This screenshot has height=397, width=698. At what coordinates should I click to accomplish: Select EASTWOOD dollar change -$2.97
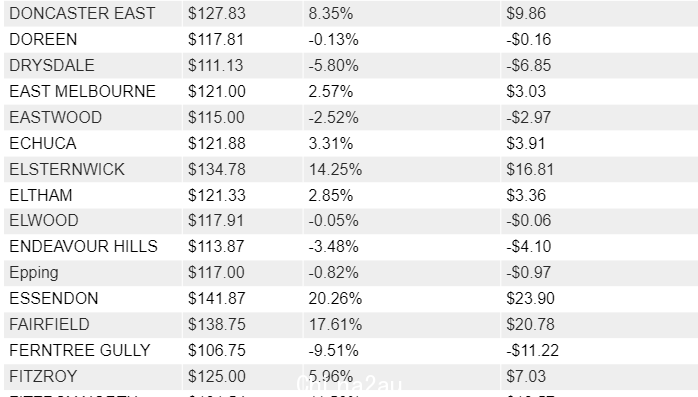pyautogui.click(x=528, y=117)
